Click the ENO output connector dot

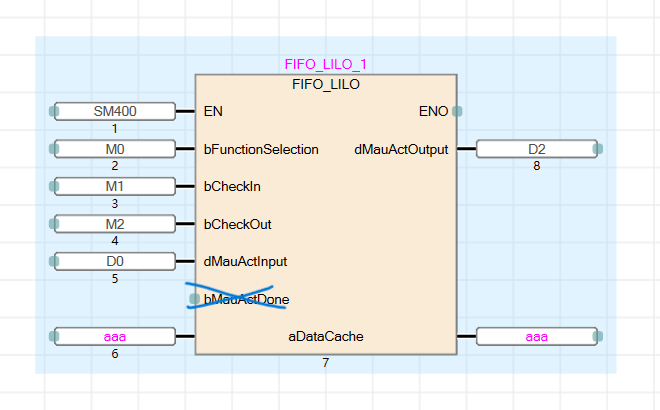tap(456, 111)
